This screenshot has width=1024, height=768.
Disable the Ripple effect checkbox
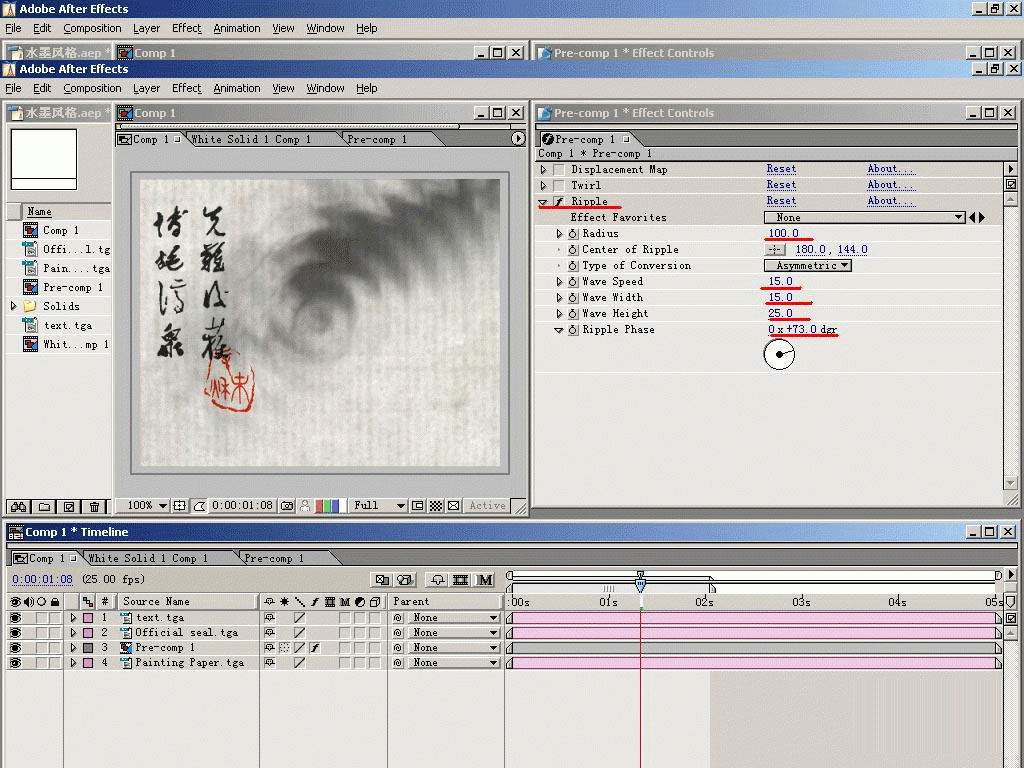click(x=559, y=201)
